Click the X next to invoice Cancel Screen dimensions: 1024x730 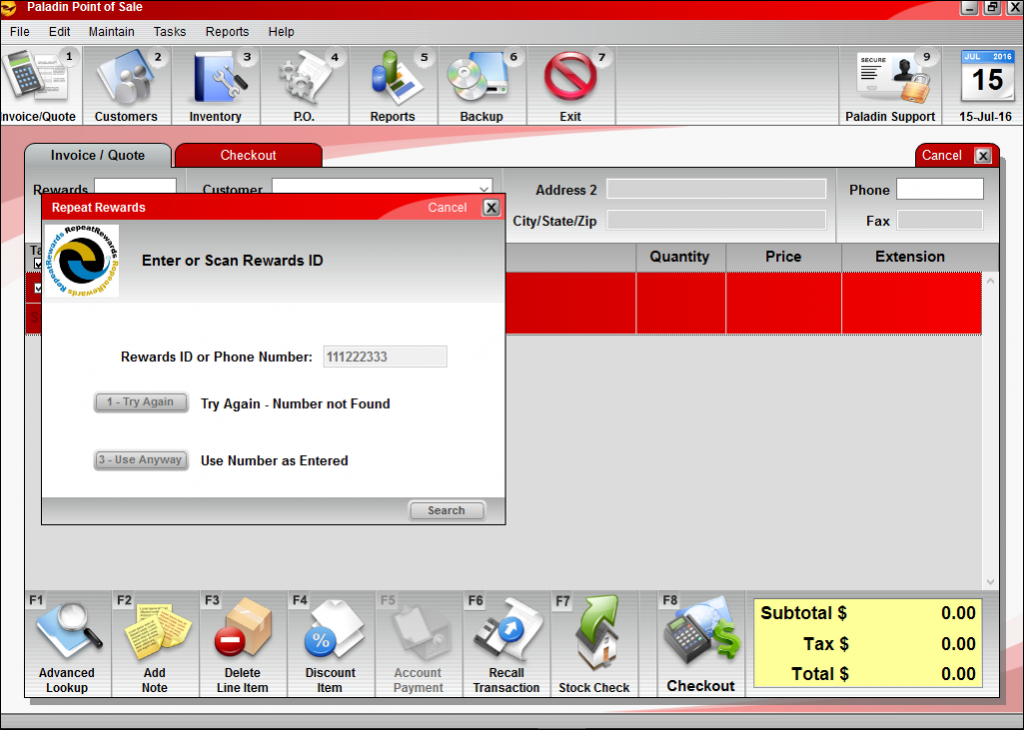coord(982,155)
